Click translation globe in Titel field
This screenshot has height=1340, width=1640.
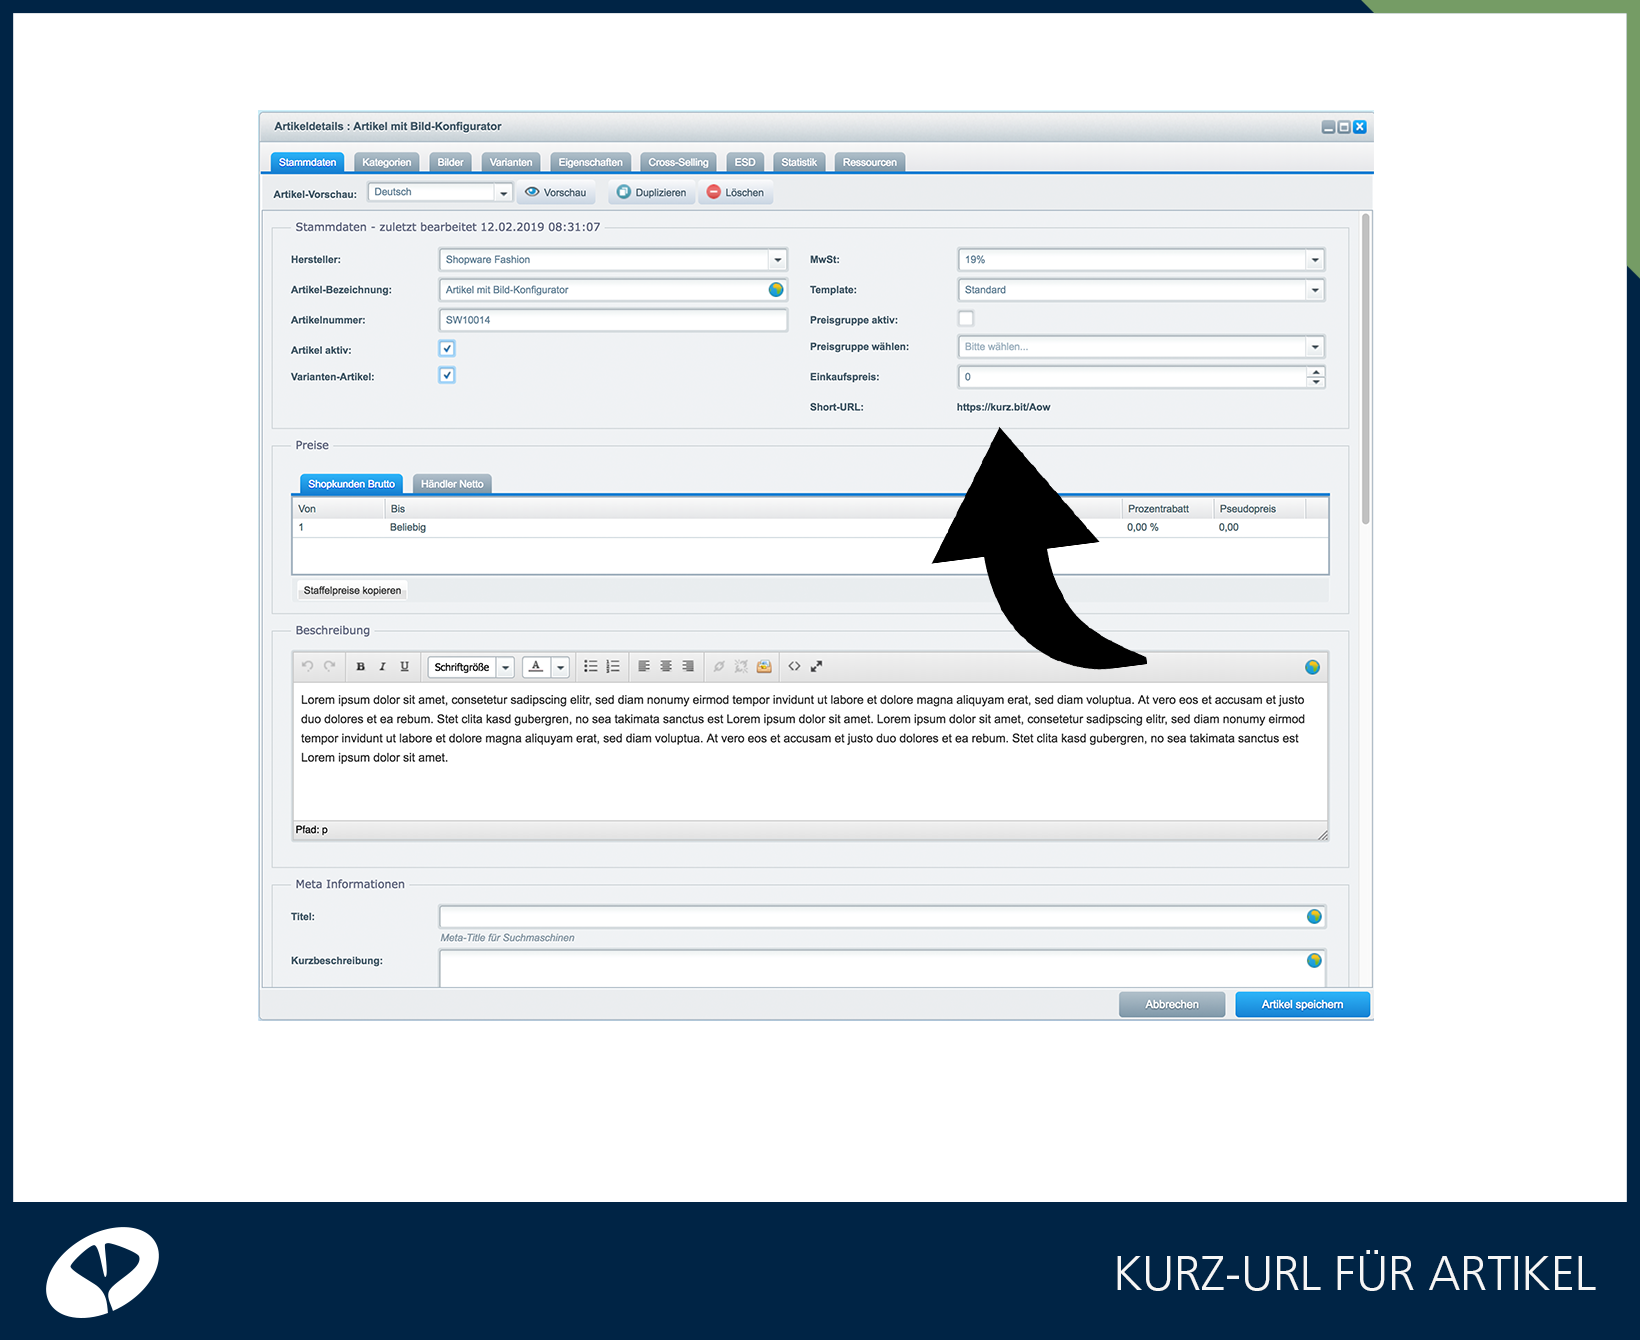(1314, 916)
